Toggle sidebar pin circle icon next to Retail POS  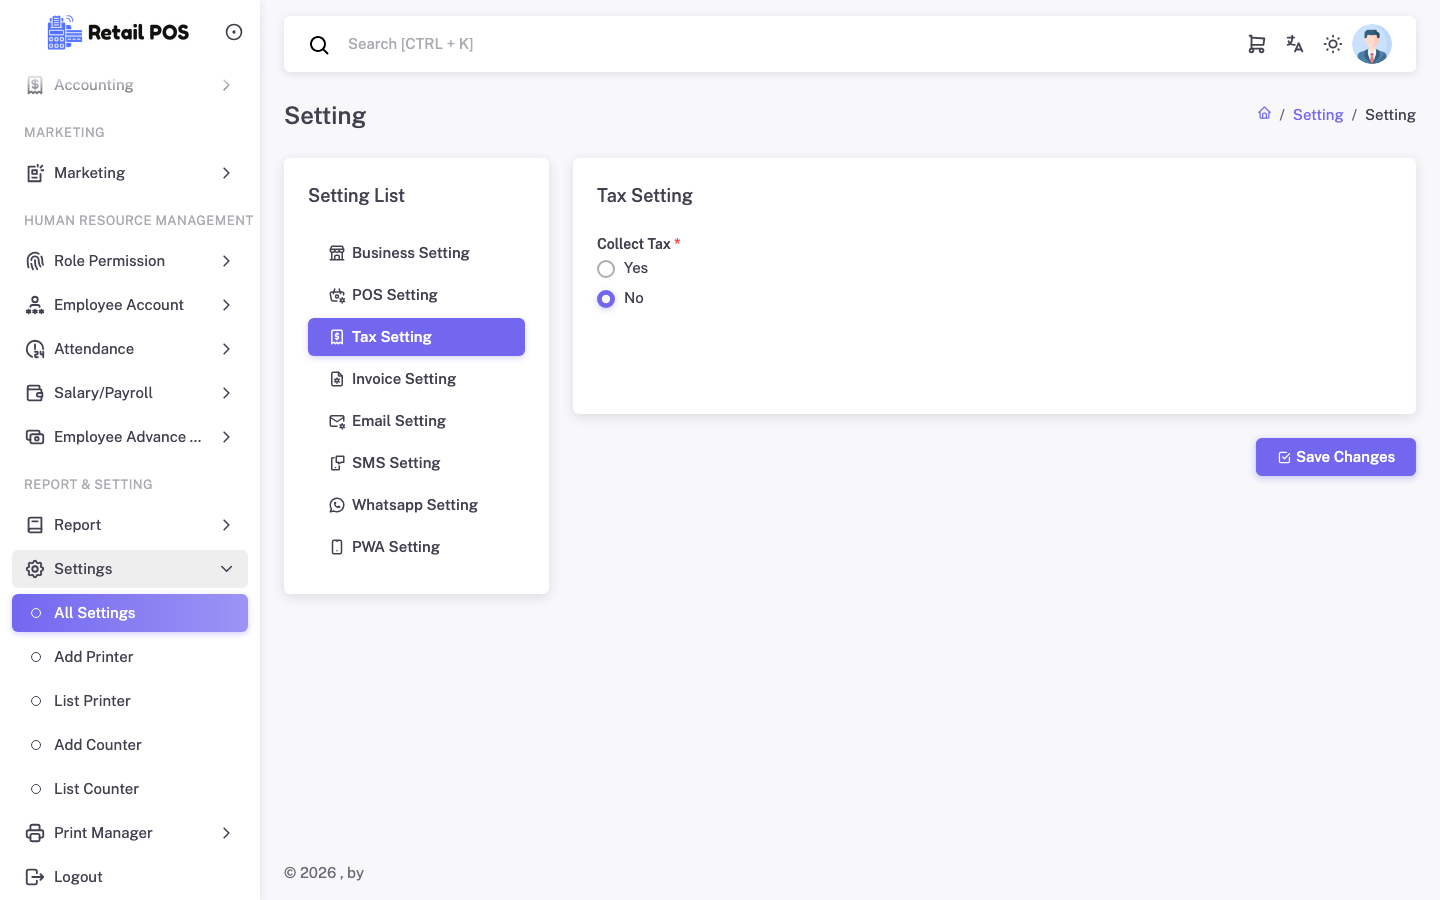[234, 32]
